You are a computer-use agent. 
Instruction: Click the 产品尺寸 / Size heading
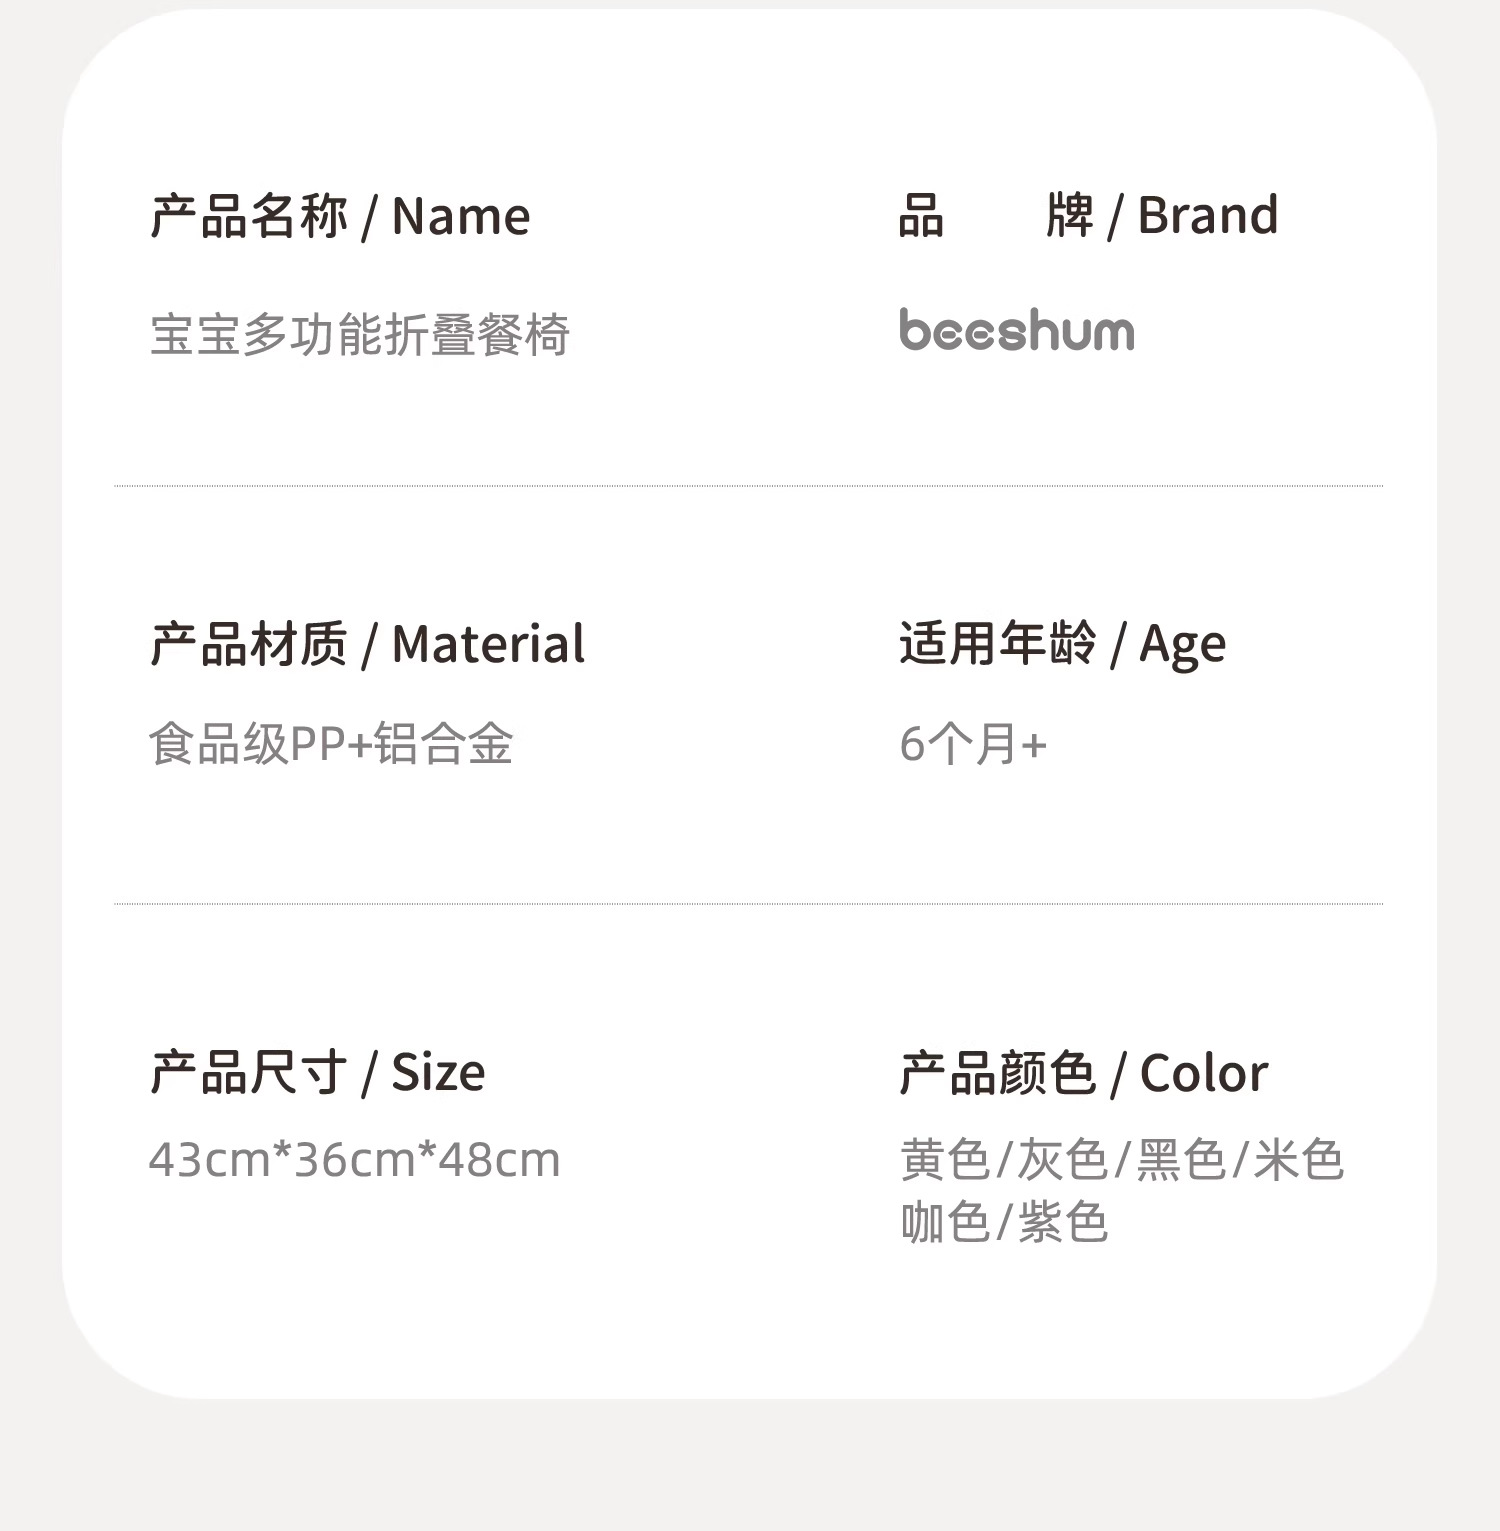317,1073
